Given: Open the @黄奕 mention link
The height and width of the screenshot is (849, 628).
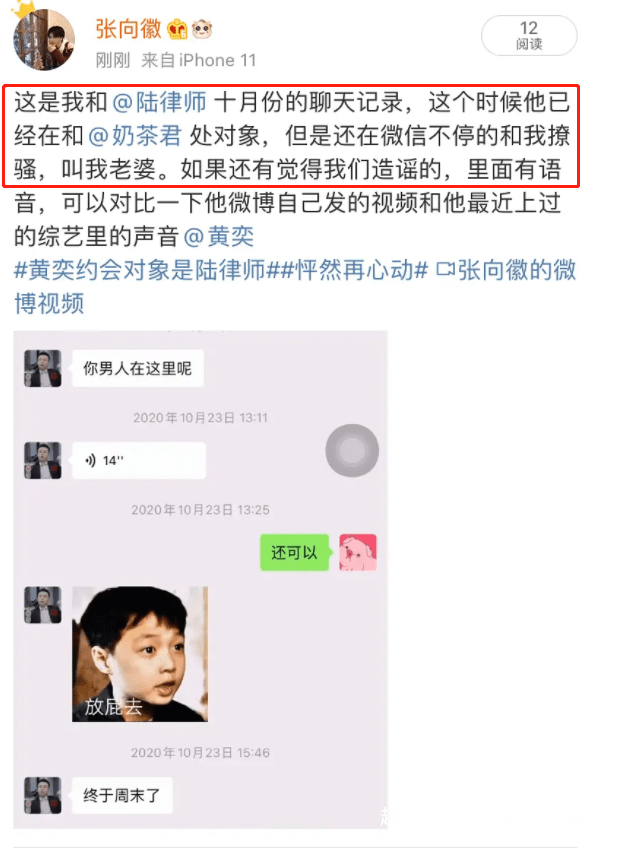Looking at the screenshot, I should pyautogui.click(x=219, y=236).
